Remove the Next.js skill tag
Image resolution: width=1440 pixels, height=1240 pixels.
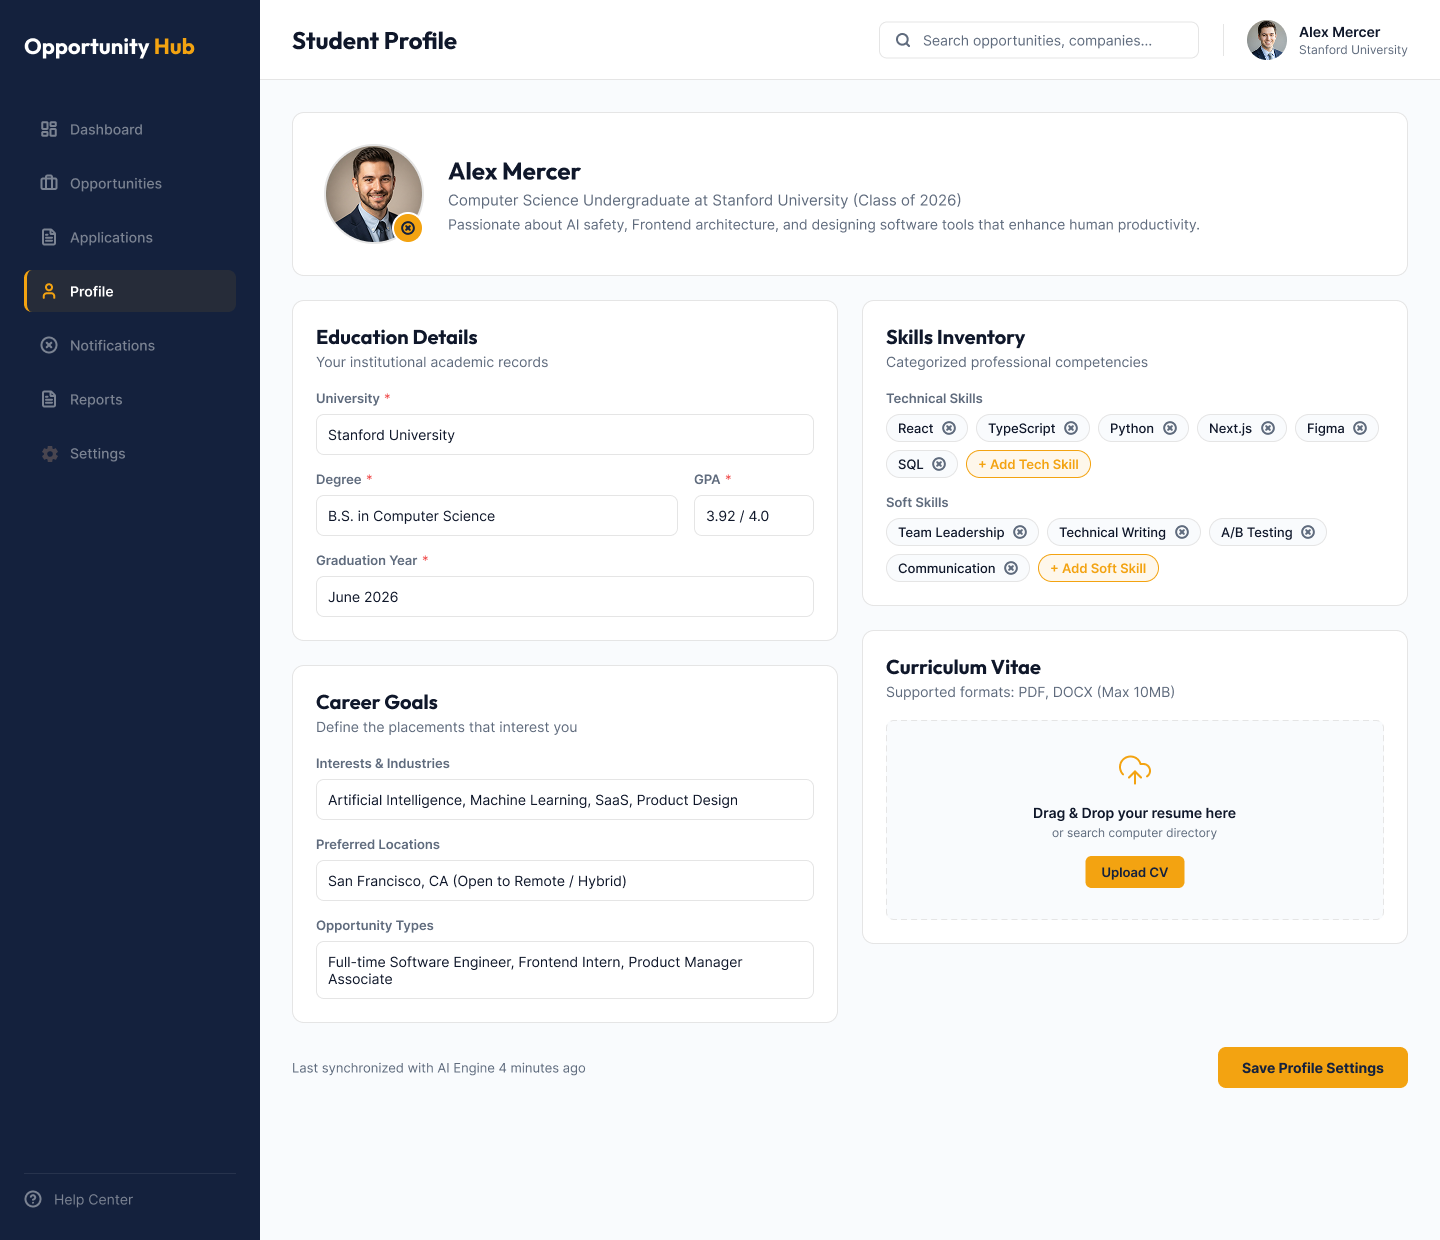point(1268,428)
